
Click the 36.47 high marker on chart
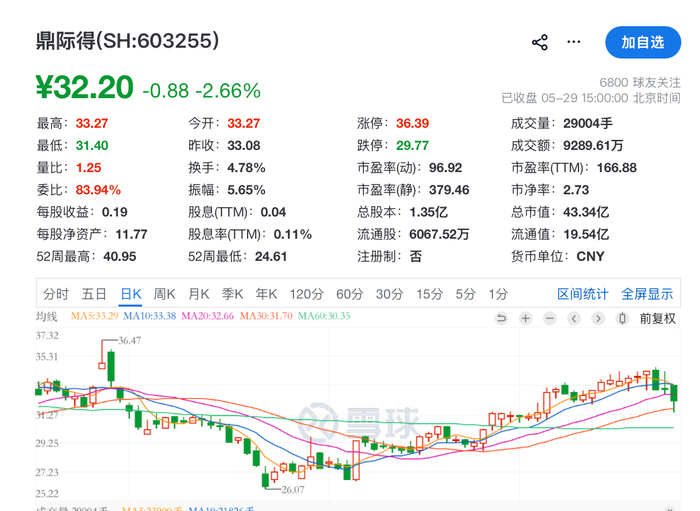[x=129, y=341]
